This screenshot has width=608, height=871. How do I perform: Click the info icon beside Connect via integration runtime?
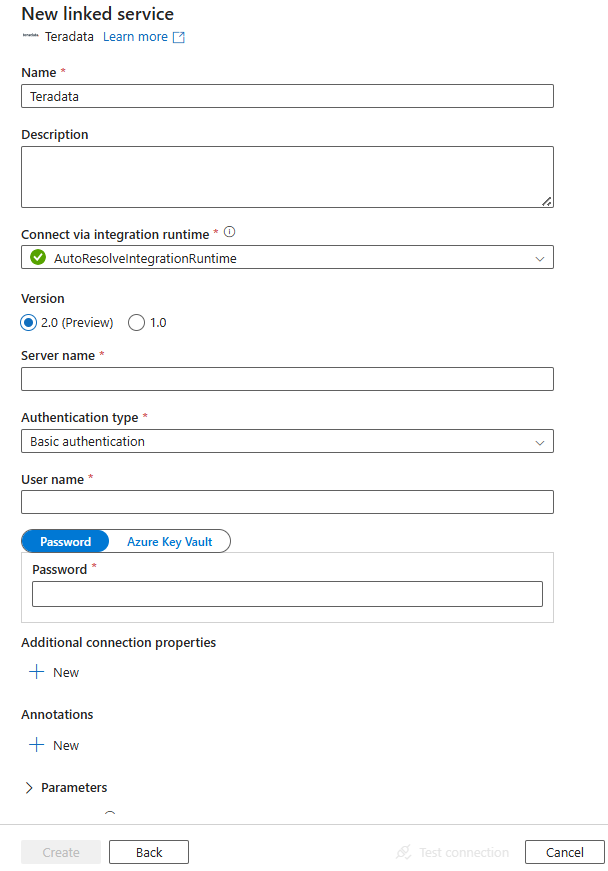click(228, 230)
